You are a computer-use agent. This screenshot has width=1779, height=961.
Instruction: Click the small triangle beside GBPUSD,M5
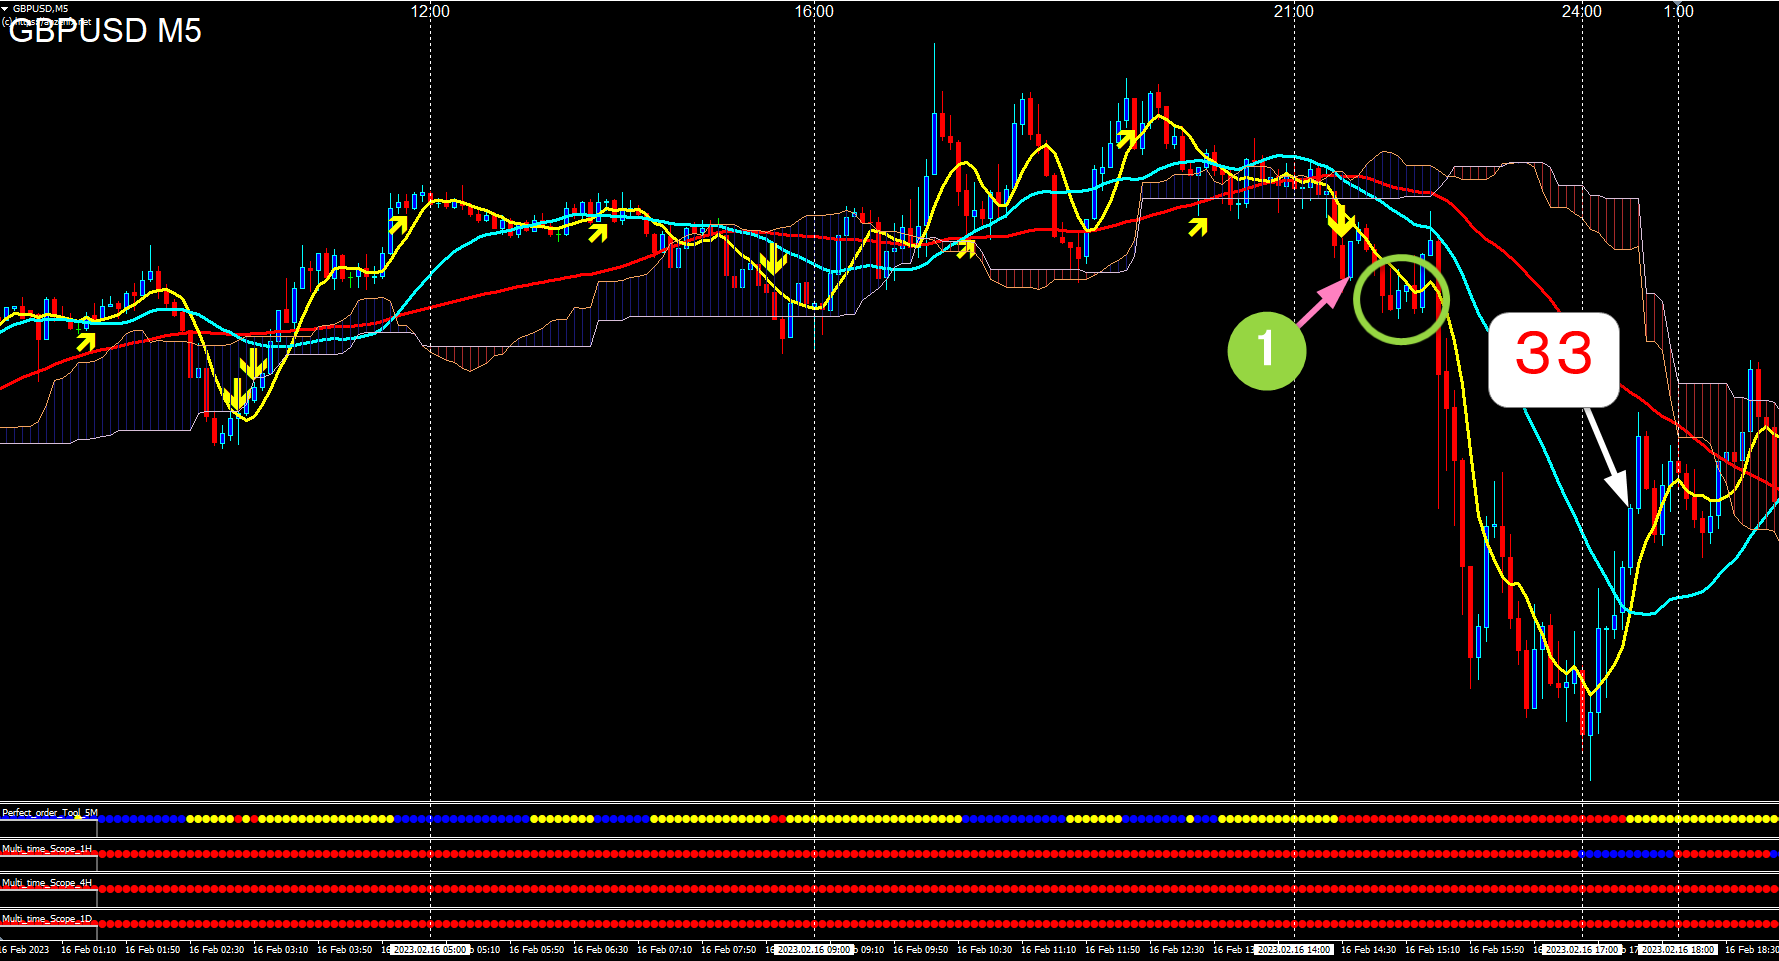pos(5,8)
